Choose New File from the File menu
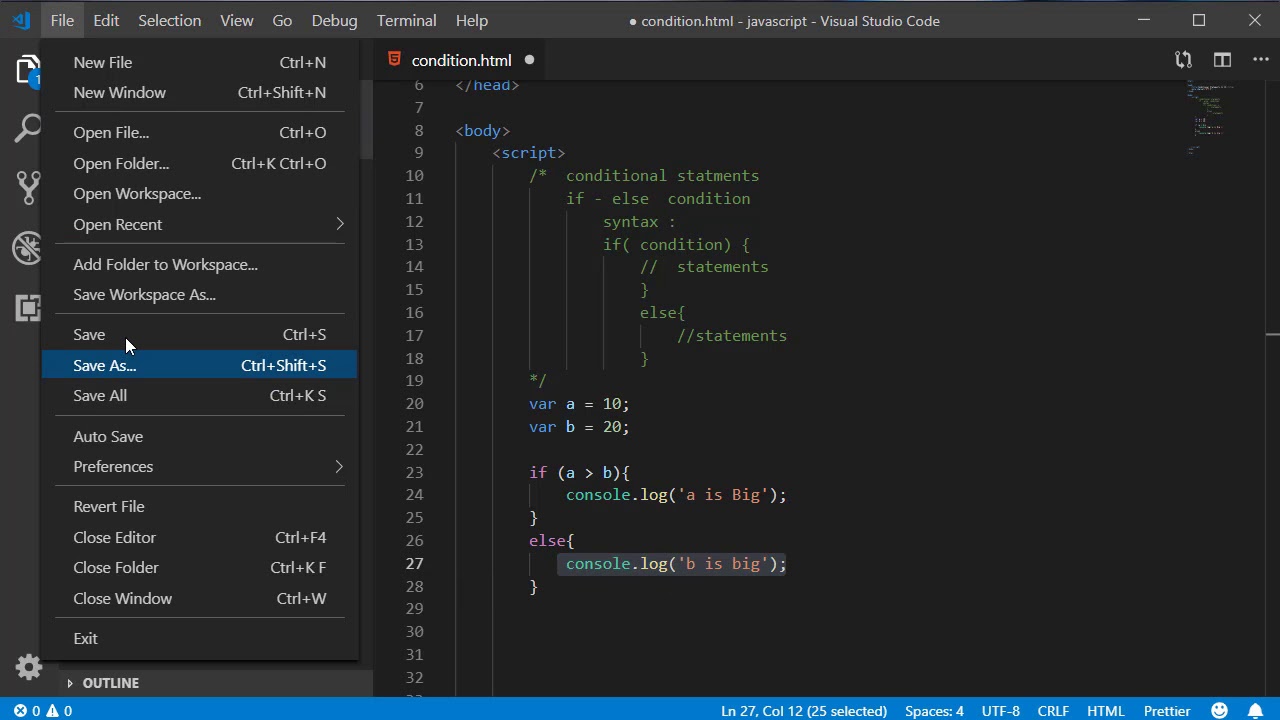Image resolution: width=1280 pixels, height=720 pixels. [x=199, y=62]
